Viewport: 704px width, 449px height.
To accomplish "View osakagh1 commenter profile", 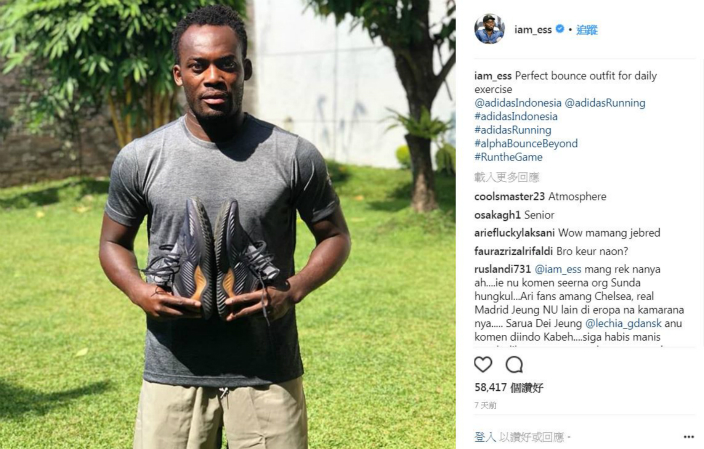I will [x=497, y=215].
